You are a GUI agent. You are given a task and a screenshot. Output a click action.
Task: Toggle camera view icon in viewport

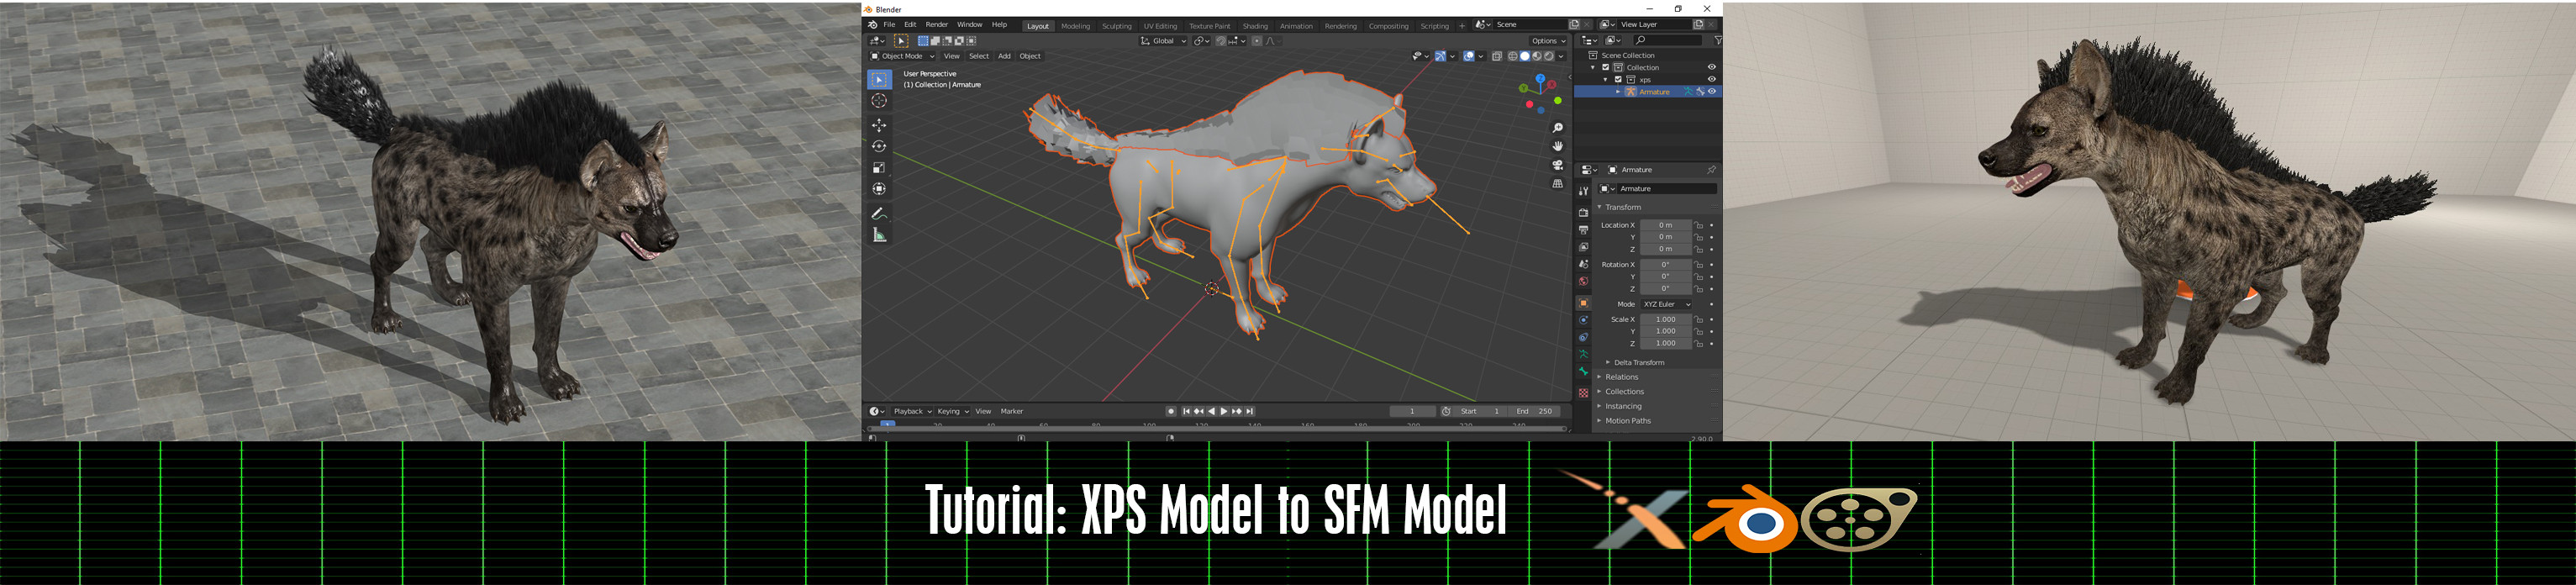[1557, 165]
